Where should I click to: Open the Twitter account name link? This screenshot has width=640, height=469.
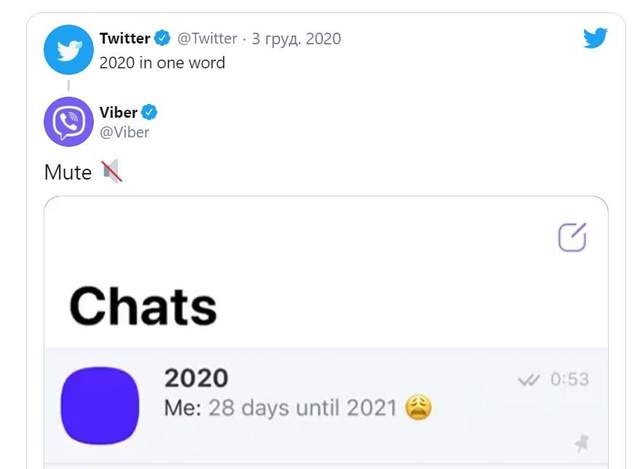coord(124,39)
